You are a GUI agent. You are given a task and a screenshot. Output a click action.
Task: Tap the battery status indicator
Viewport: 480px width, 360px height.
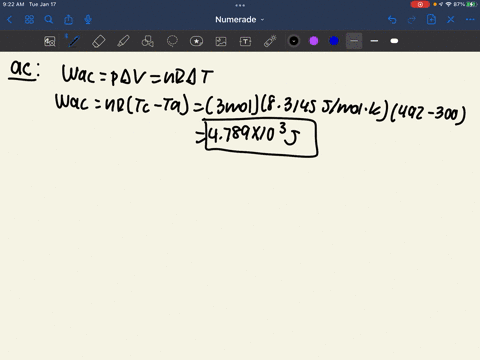[x=471, y=4]
